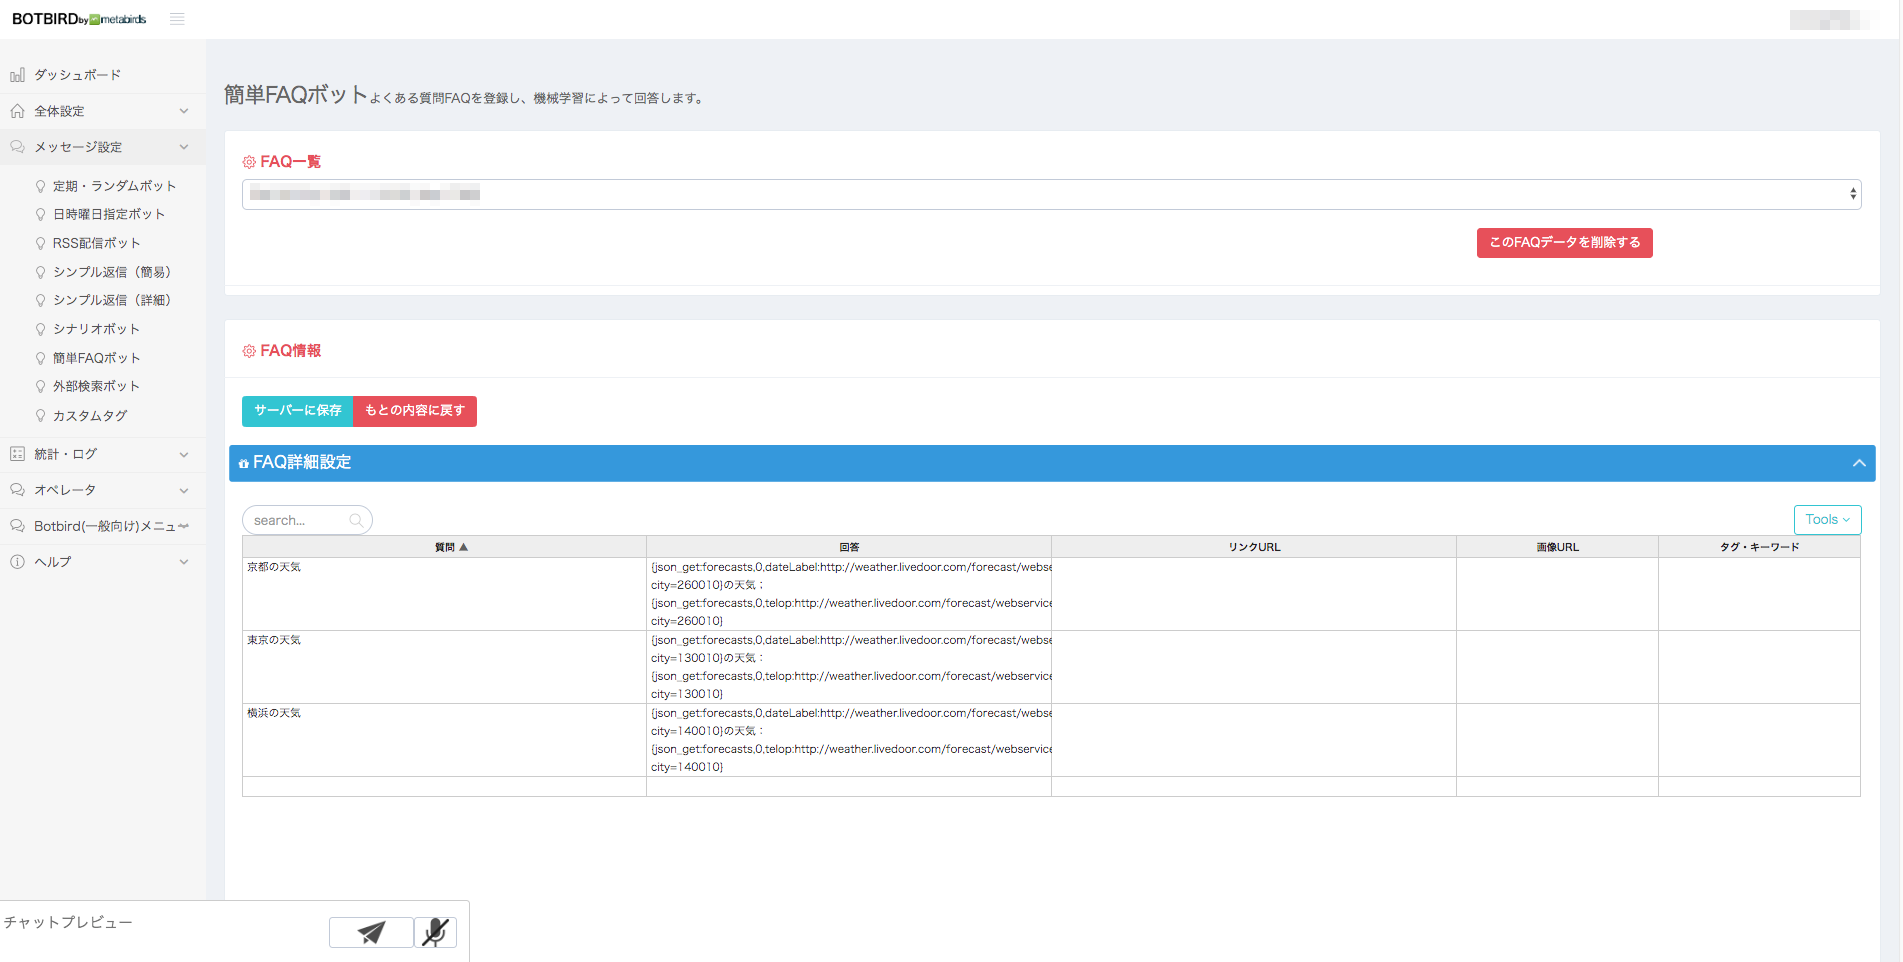1903x962 pixels.
Task: Click the gear icon beside FAQ情報
Action: pyautogui.click(x=249, y=351)
